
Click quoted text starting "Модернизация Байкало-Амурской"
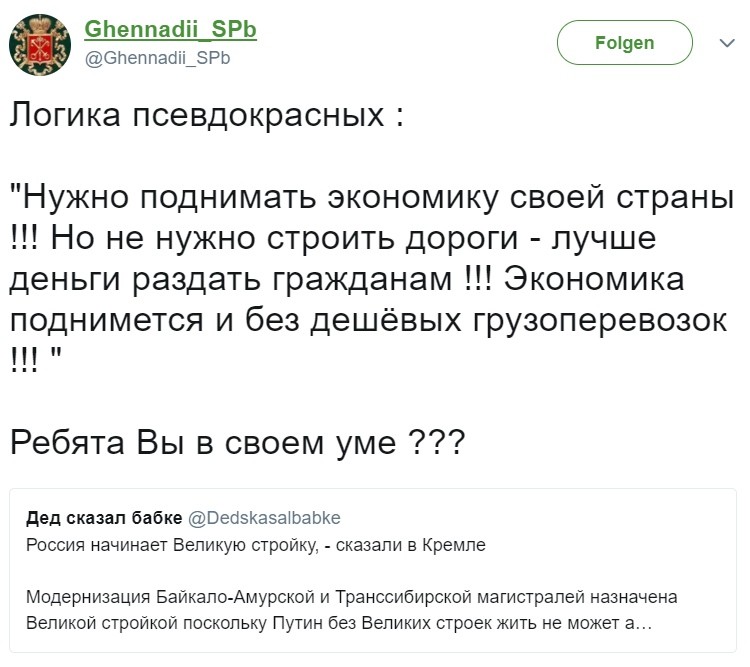pyautogui.click(x=352, y=598)
